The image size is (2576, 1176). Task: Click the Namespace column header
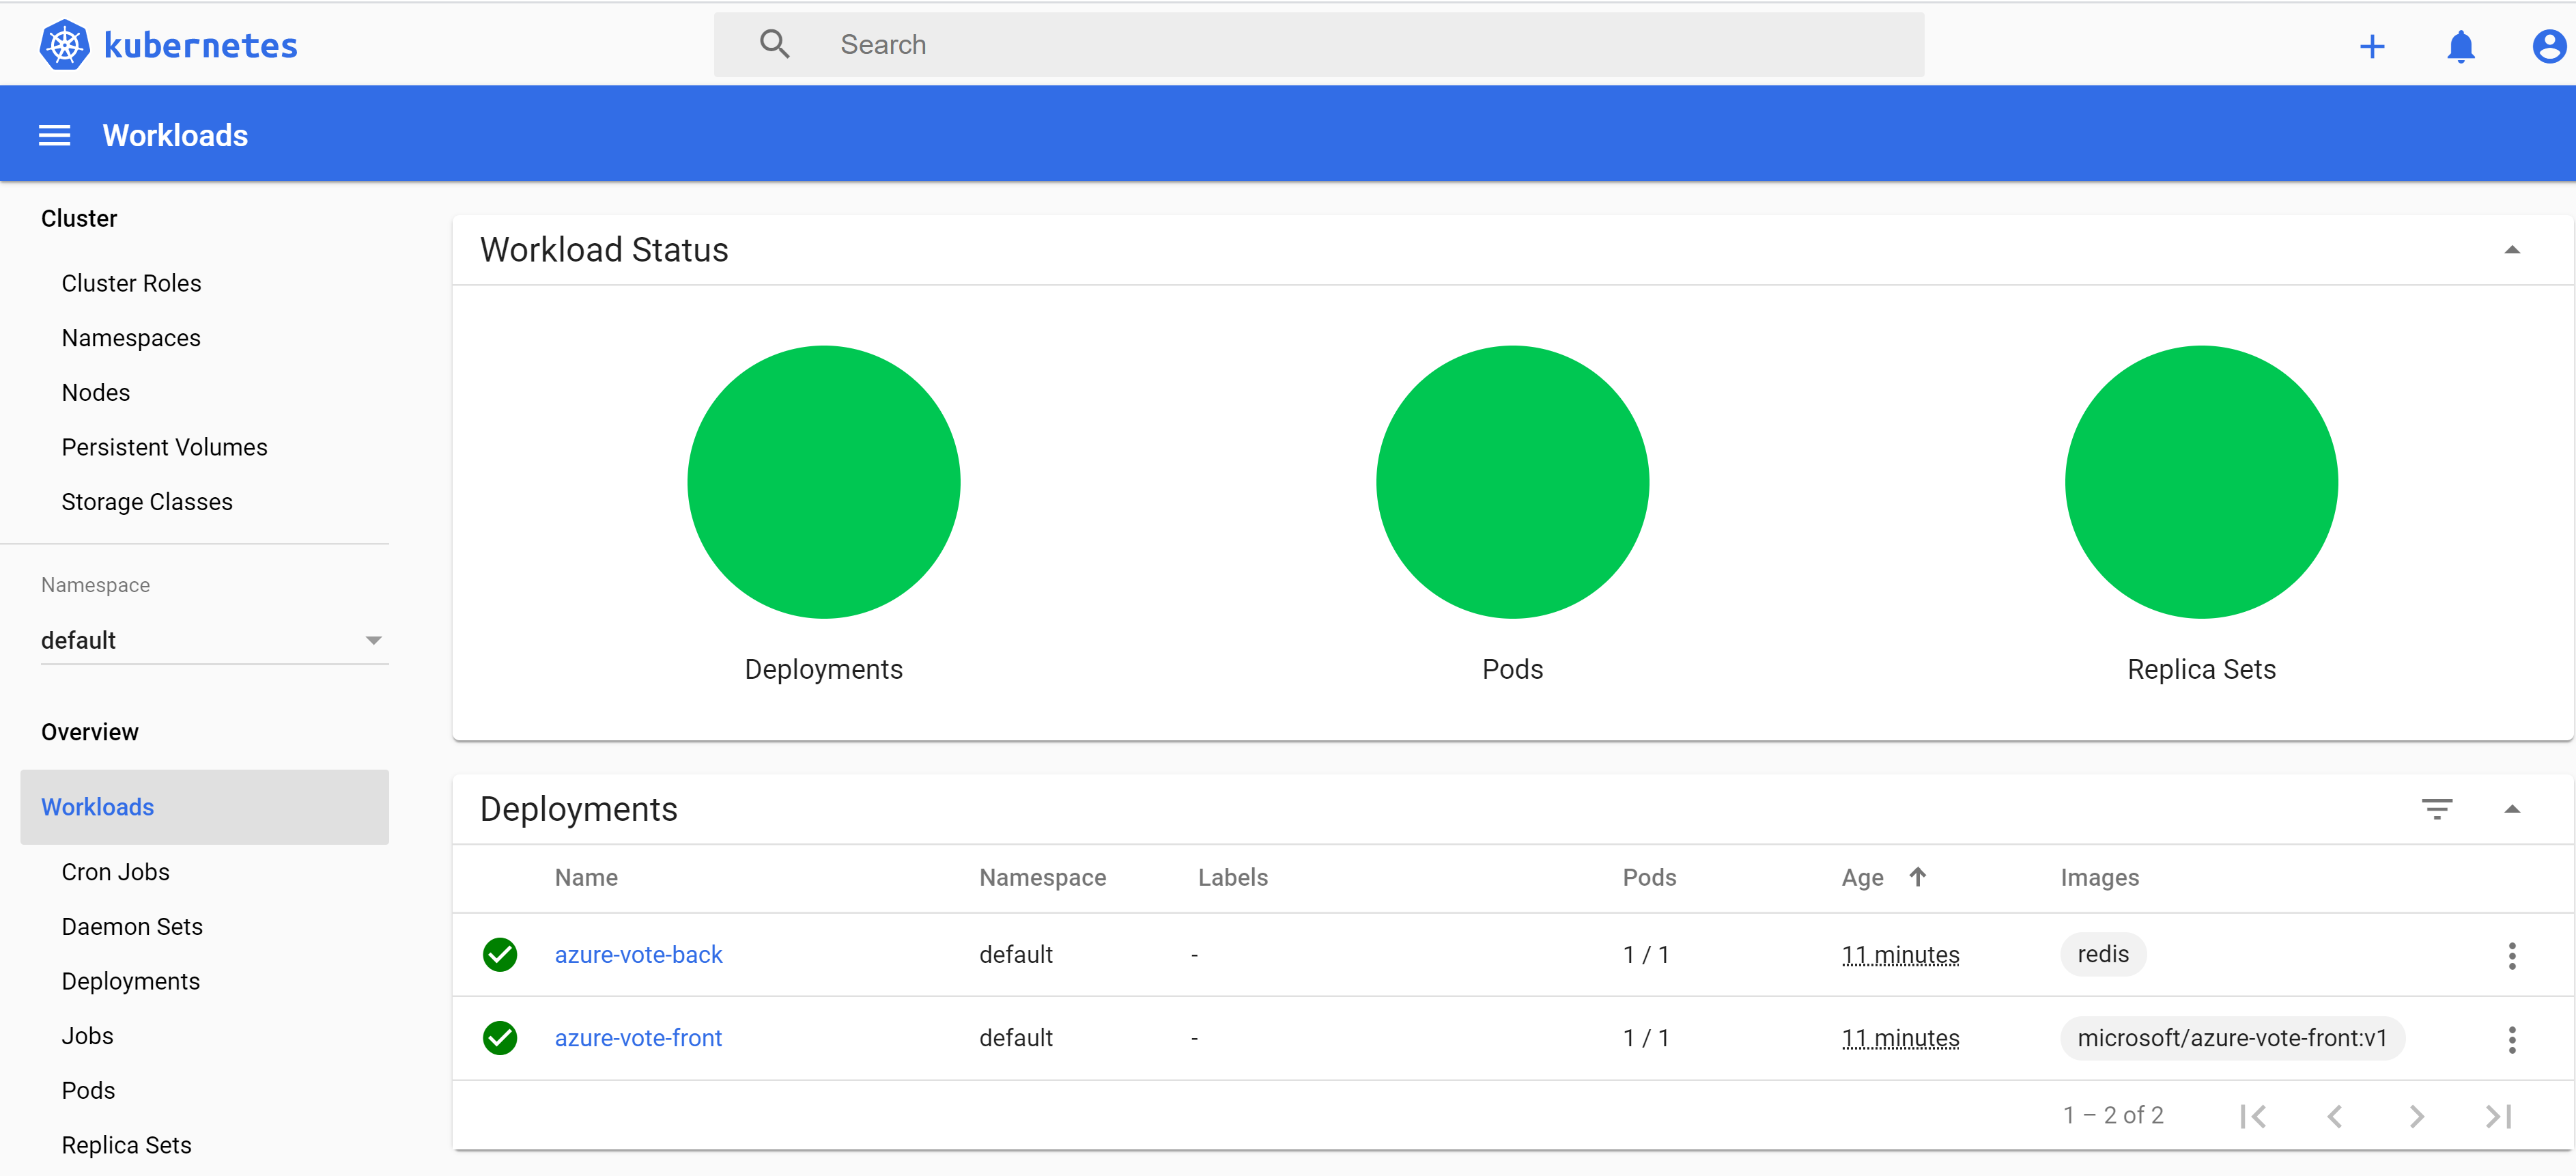(x=1042, y=877)
